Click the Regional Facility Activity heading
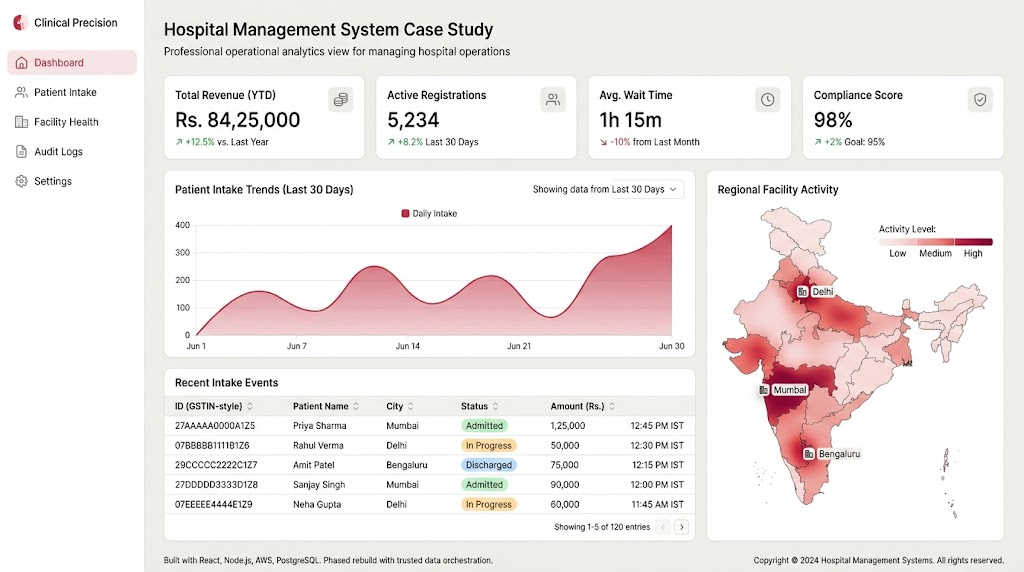Screen dimensions: 1024x572 click(778, 190)
